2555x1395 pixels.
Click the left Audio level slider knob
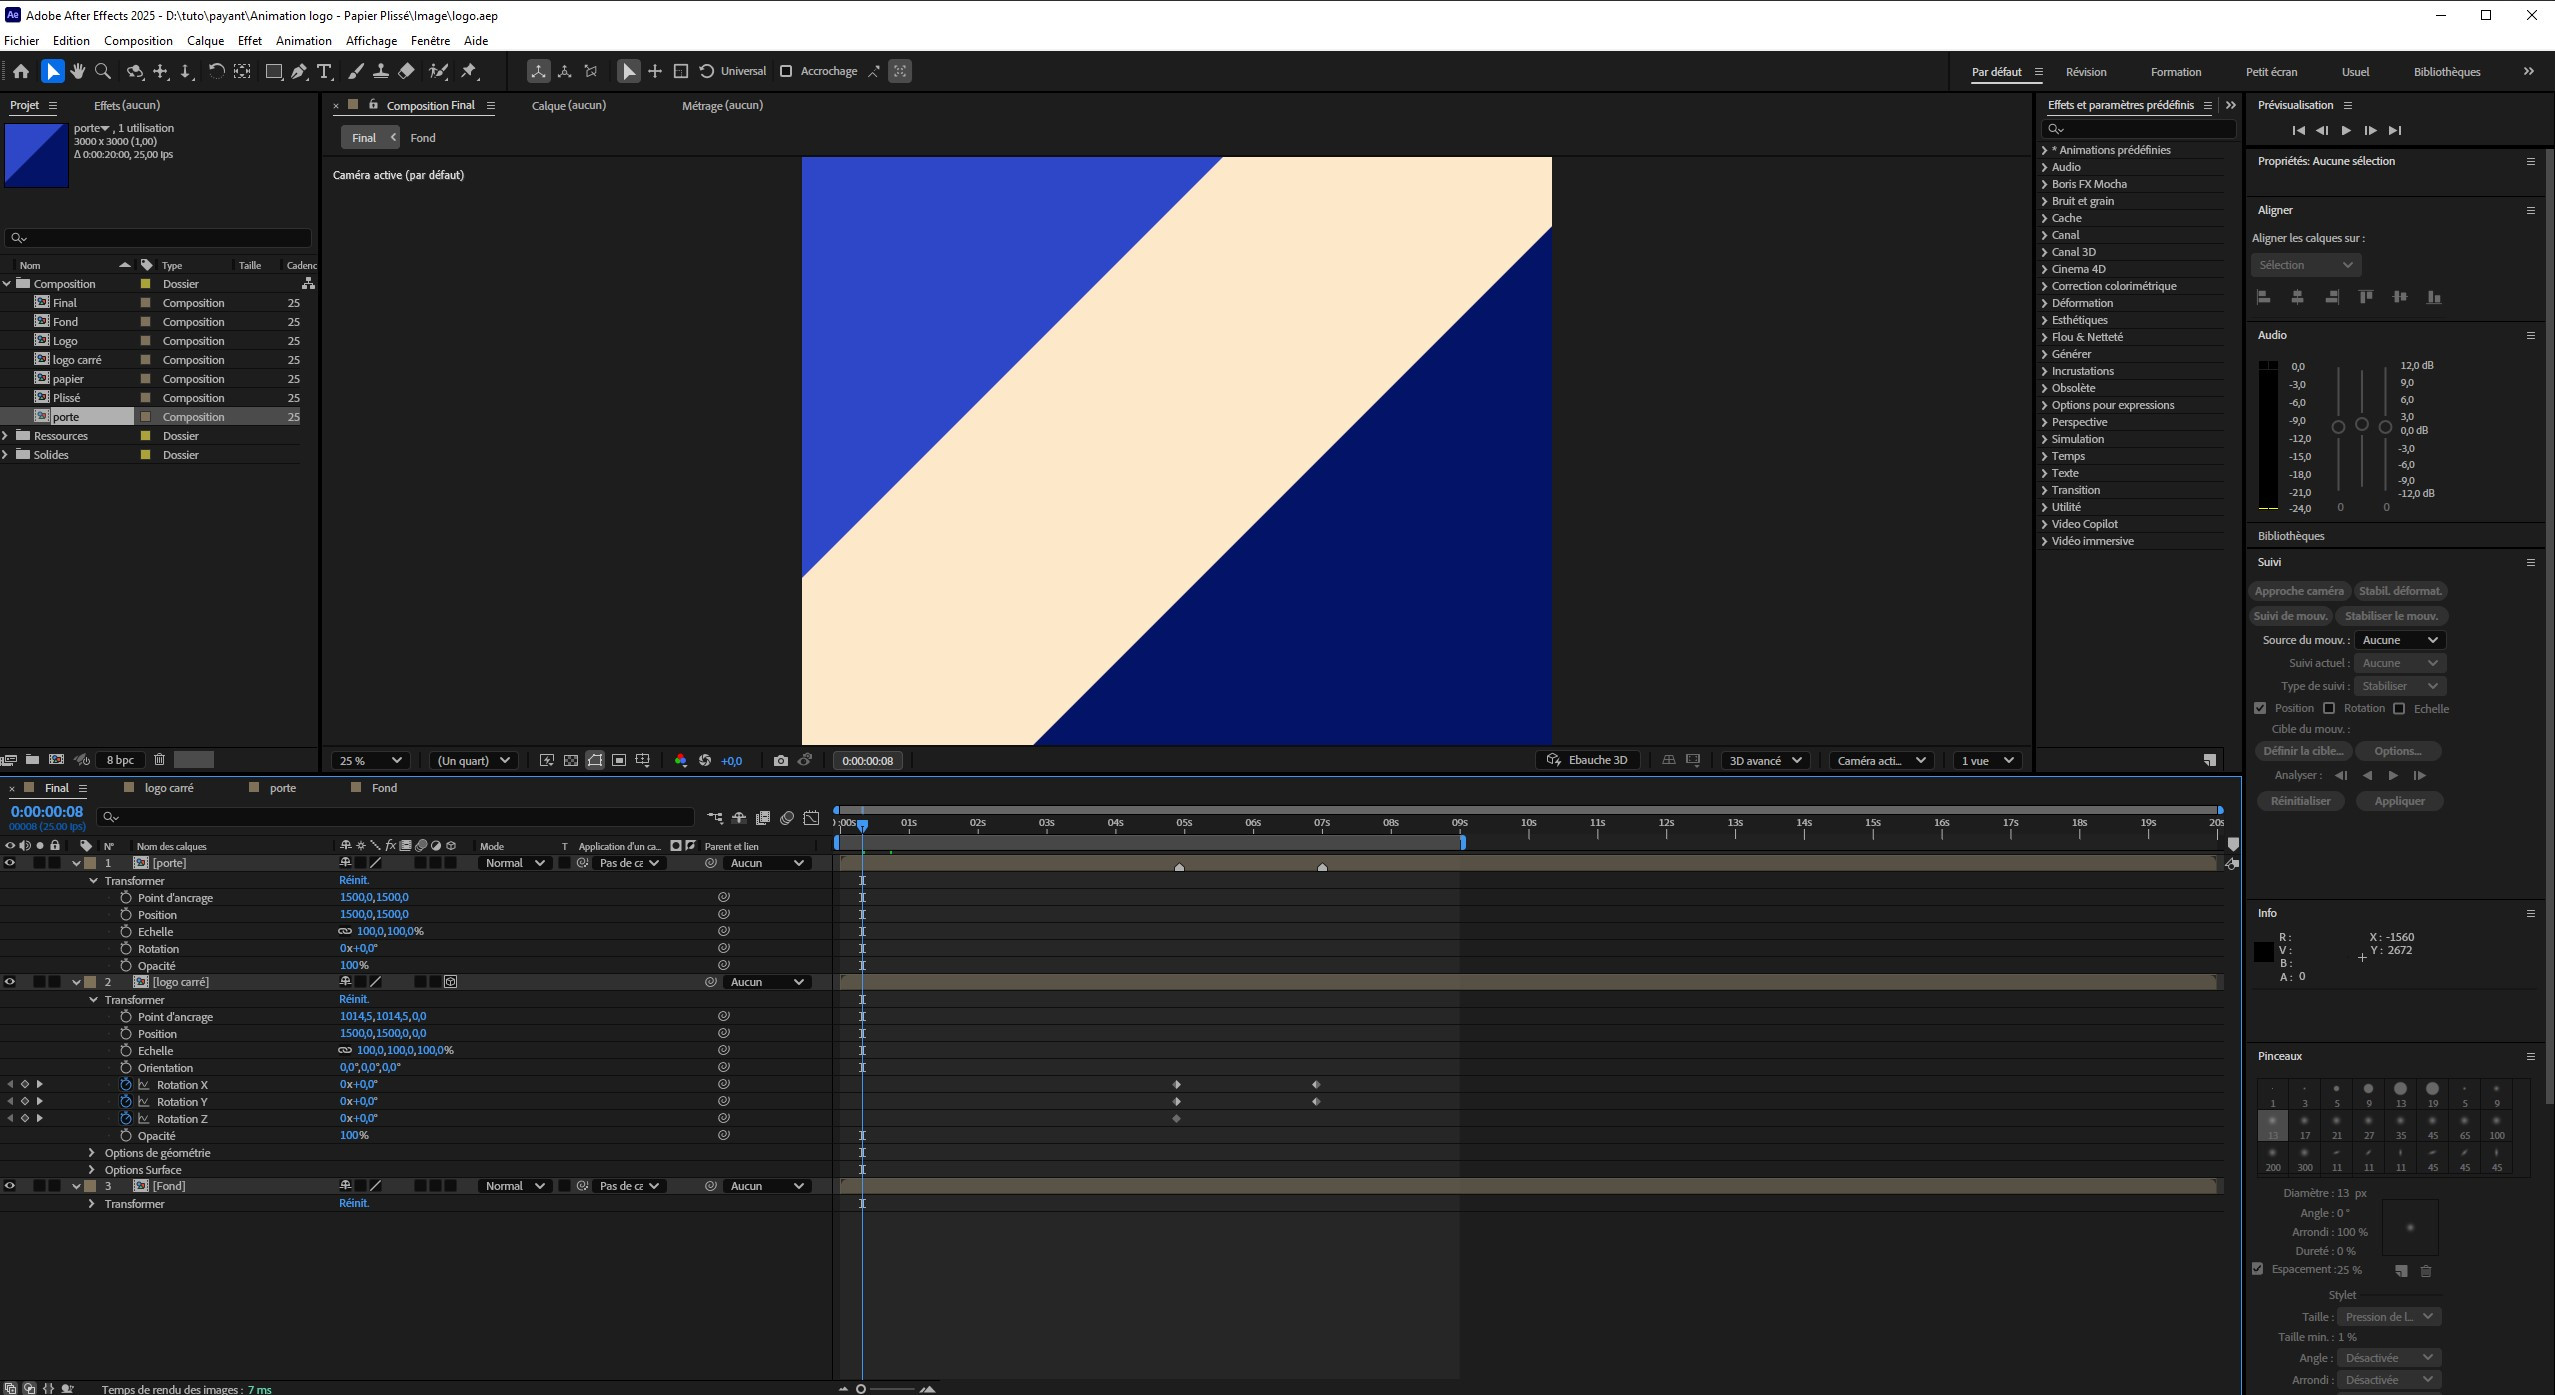pos(2338,427)
